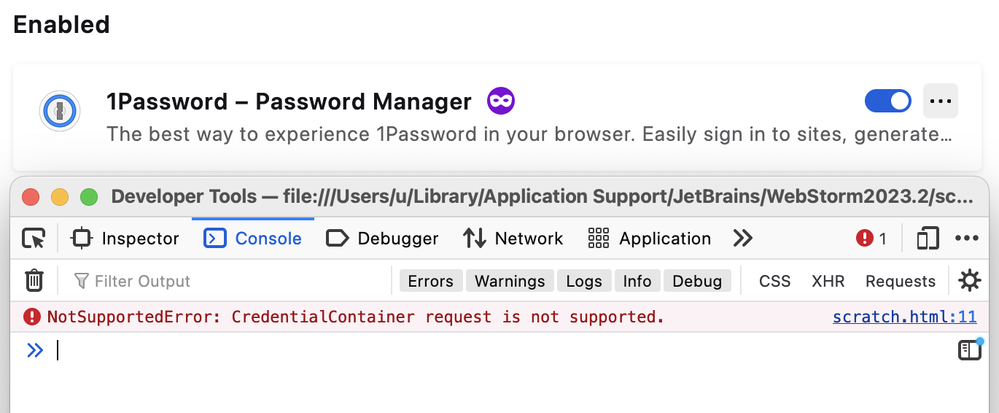Open the scratch.html:11 source link
Image resolution: width=999 pixels, height=413 pixels.
[x=904, y=318]
